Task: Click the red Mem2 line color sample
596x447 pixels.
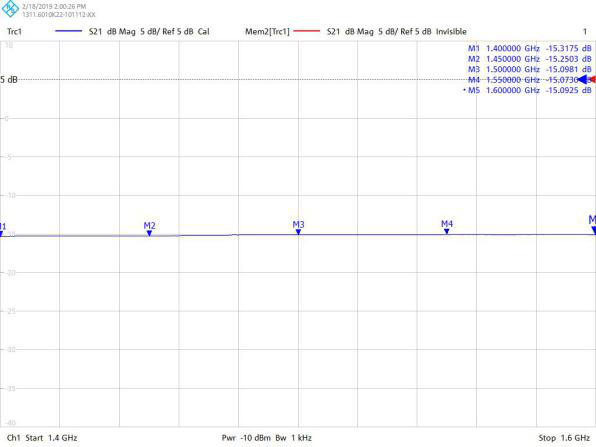Action: [x=307, y=31]
